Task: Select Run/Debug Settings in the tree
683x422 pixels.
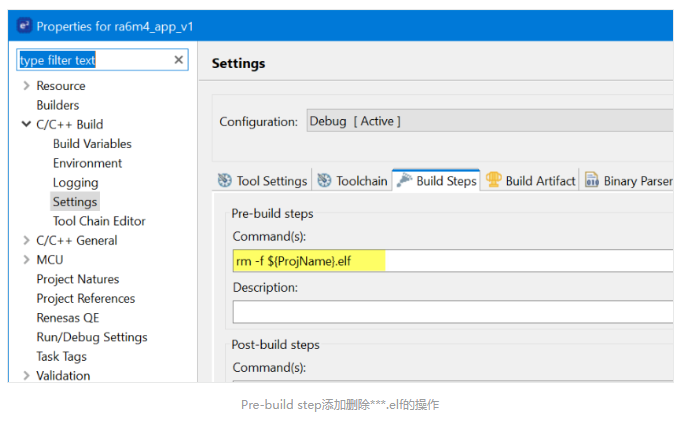Action: point(92,337)
